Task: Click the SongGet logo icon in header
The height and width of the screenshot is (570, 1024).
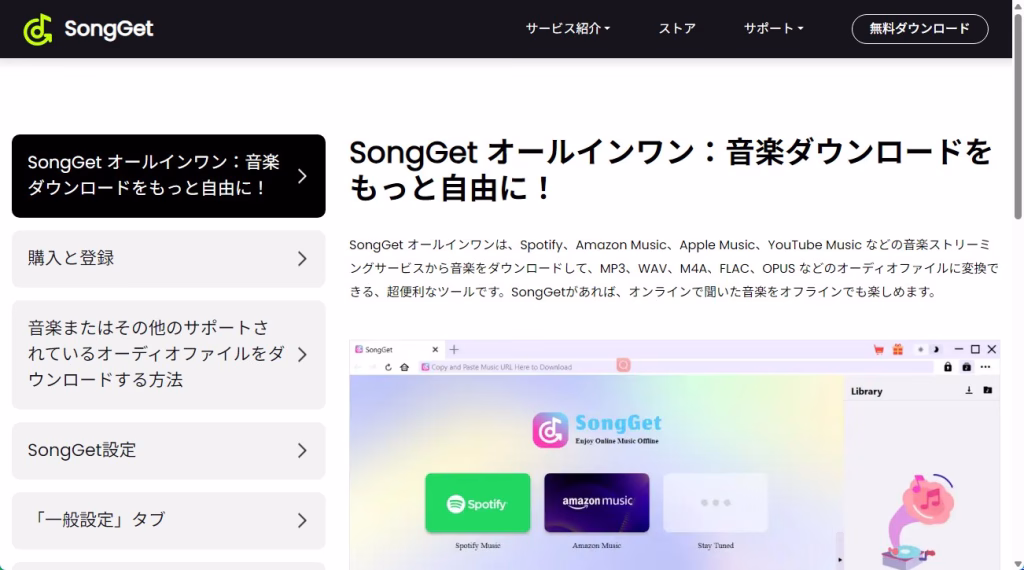Action: pyautogui.click(x=38, y=29)
